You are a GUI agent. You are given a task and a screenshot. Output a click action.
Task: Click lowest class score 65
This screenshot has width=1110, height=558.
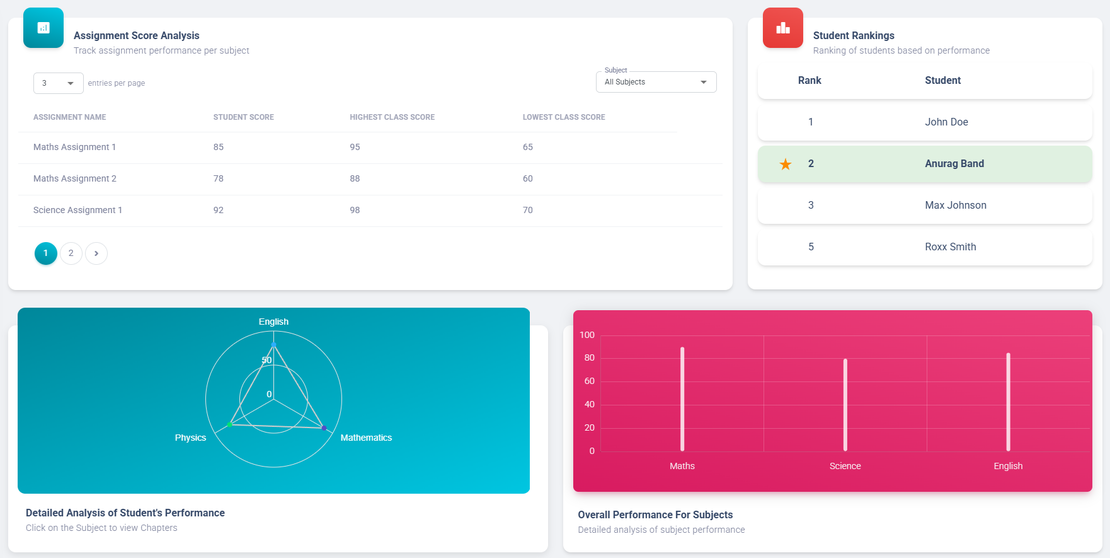[x=527, y=147]
